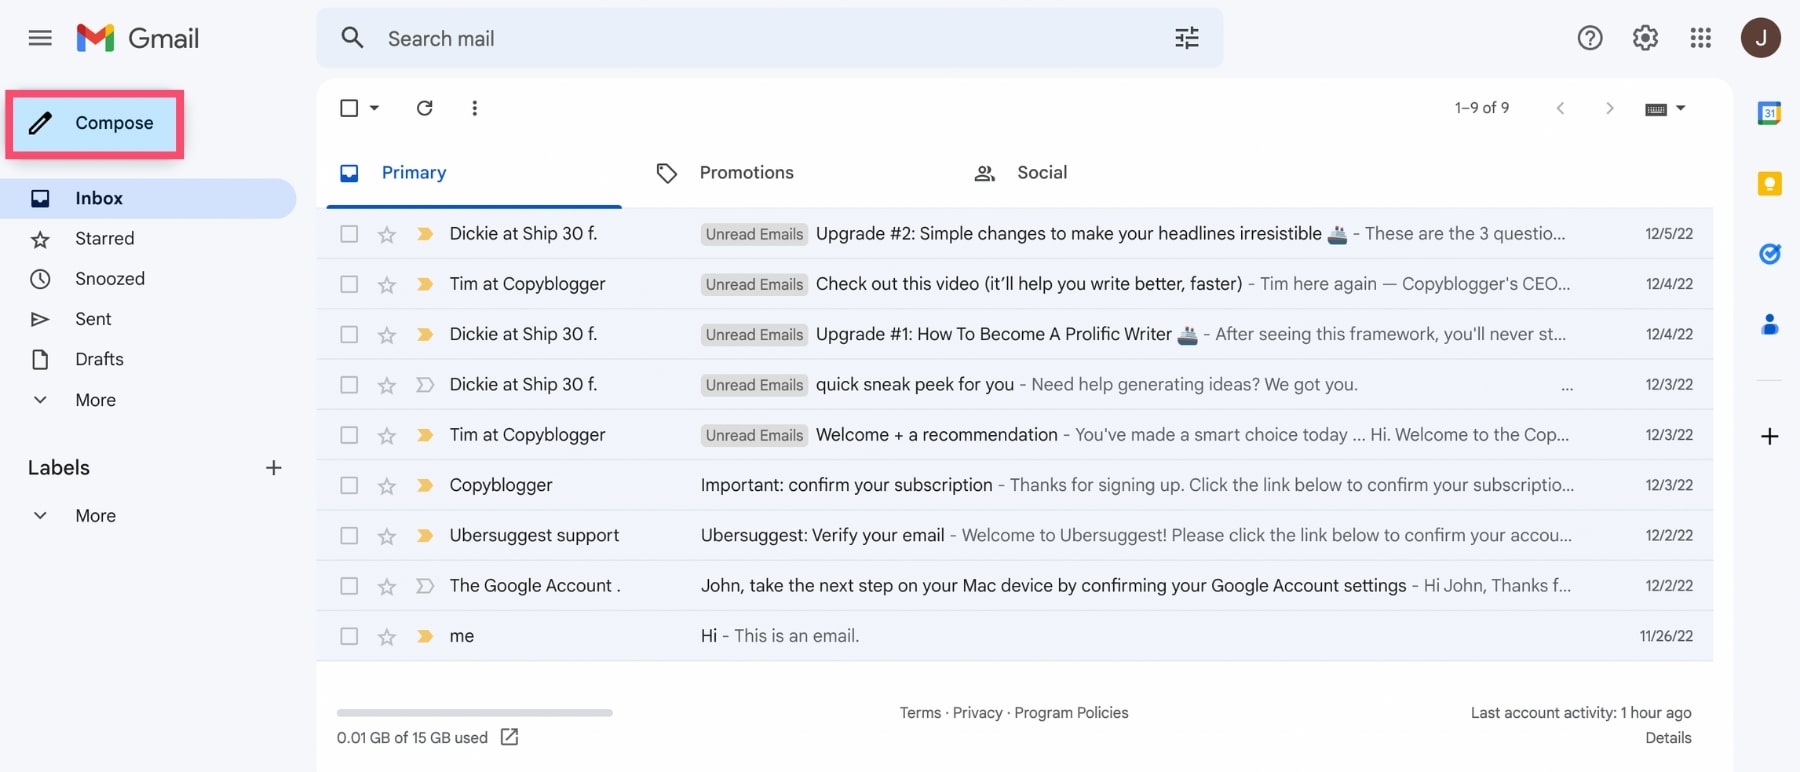Screen dimensions: 1800x772
Task: Click the storage usage bar
Action: click(x=475, y=713)
